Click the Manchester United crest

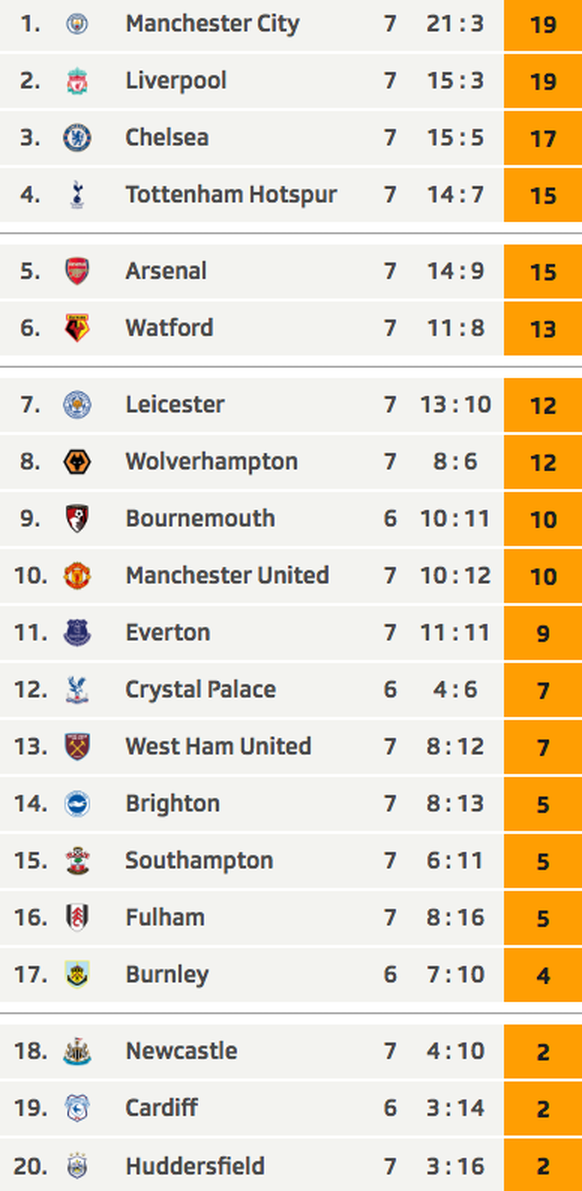[77, 575]
